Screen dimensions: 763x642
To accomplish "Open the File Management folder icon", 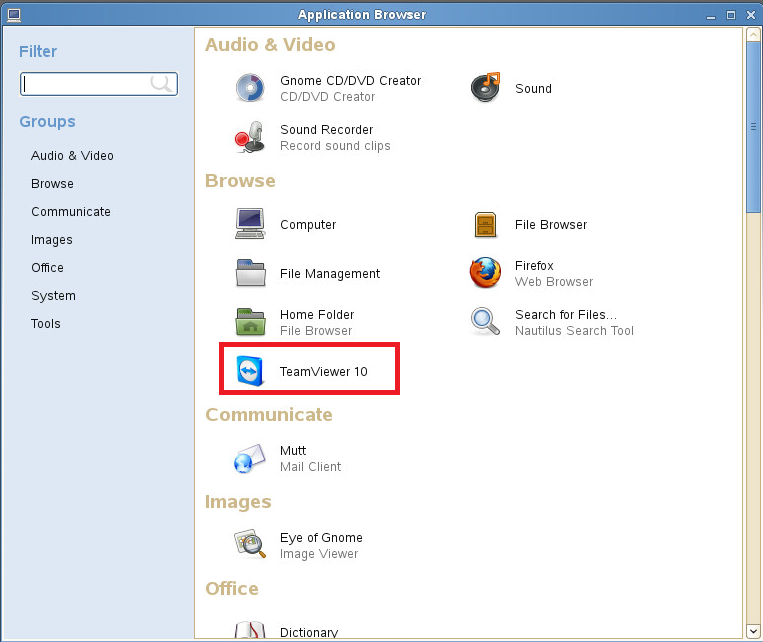I will [251, 273].
